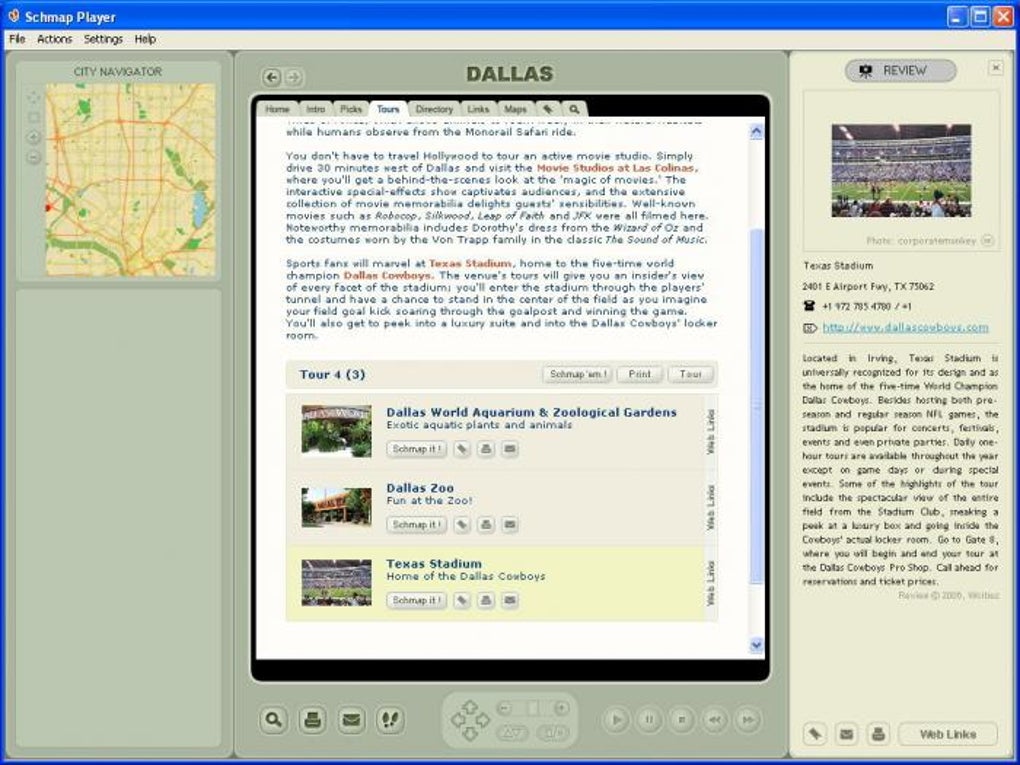Email the Dallas World Aquarium entry
The height and width of the screenshot is (765, 1020).
click(510, 449)
